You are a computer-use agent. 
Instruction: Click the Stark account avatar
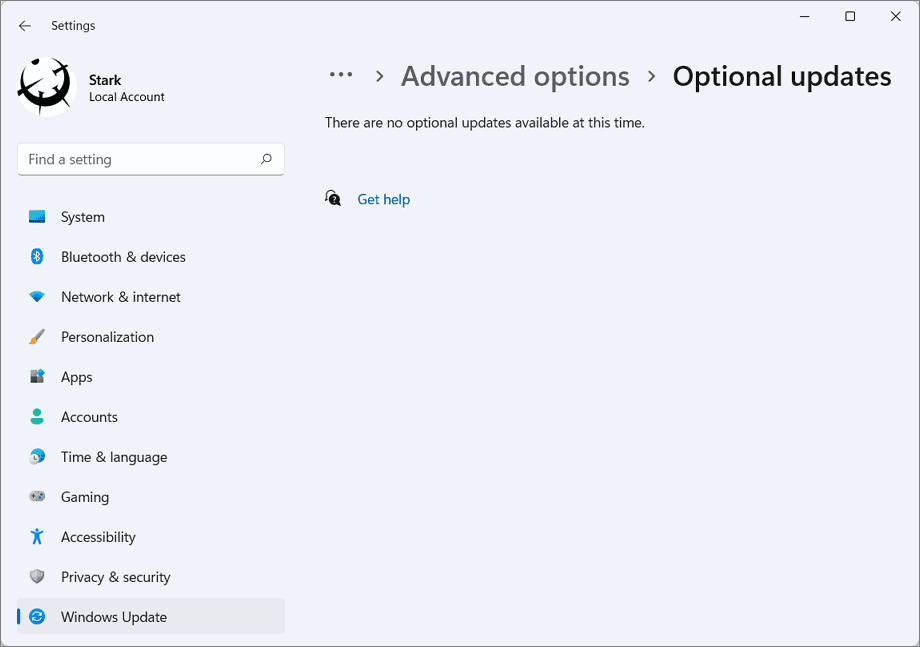point(46,87)
